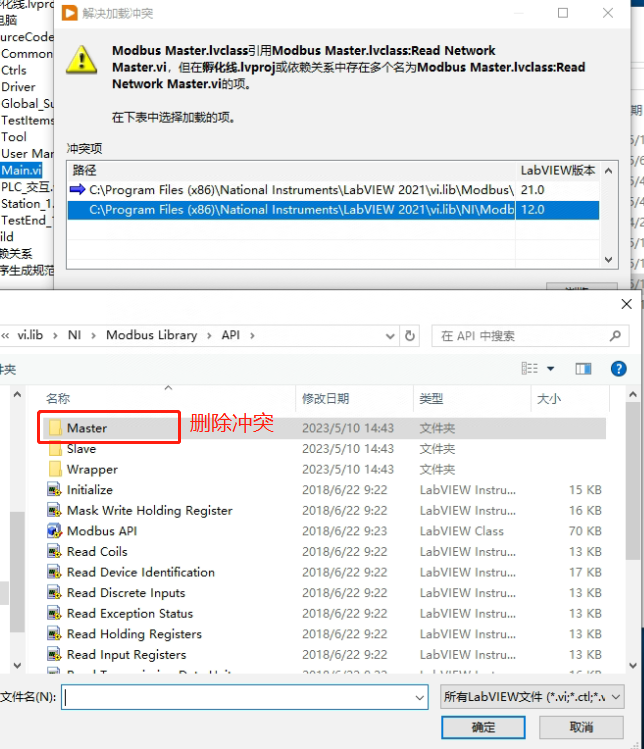This screenshot has height=749, width=644.
Task: Go to the vi.lib breadcrumb folder
Action: coord(30,335)
